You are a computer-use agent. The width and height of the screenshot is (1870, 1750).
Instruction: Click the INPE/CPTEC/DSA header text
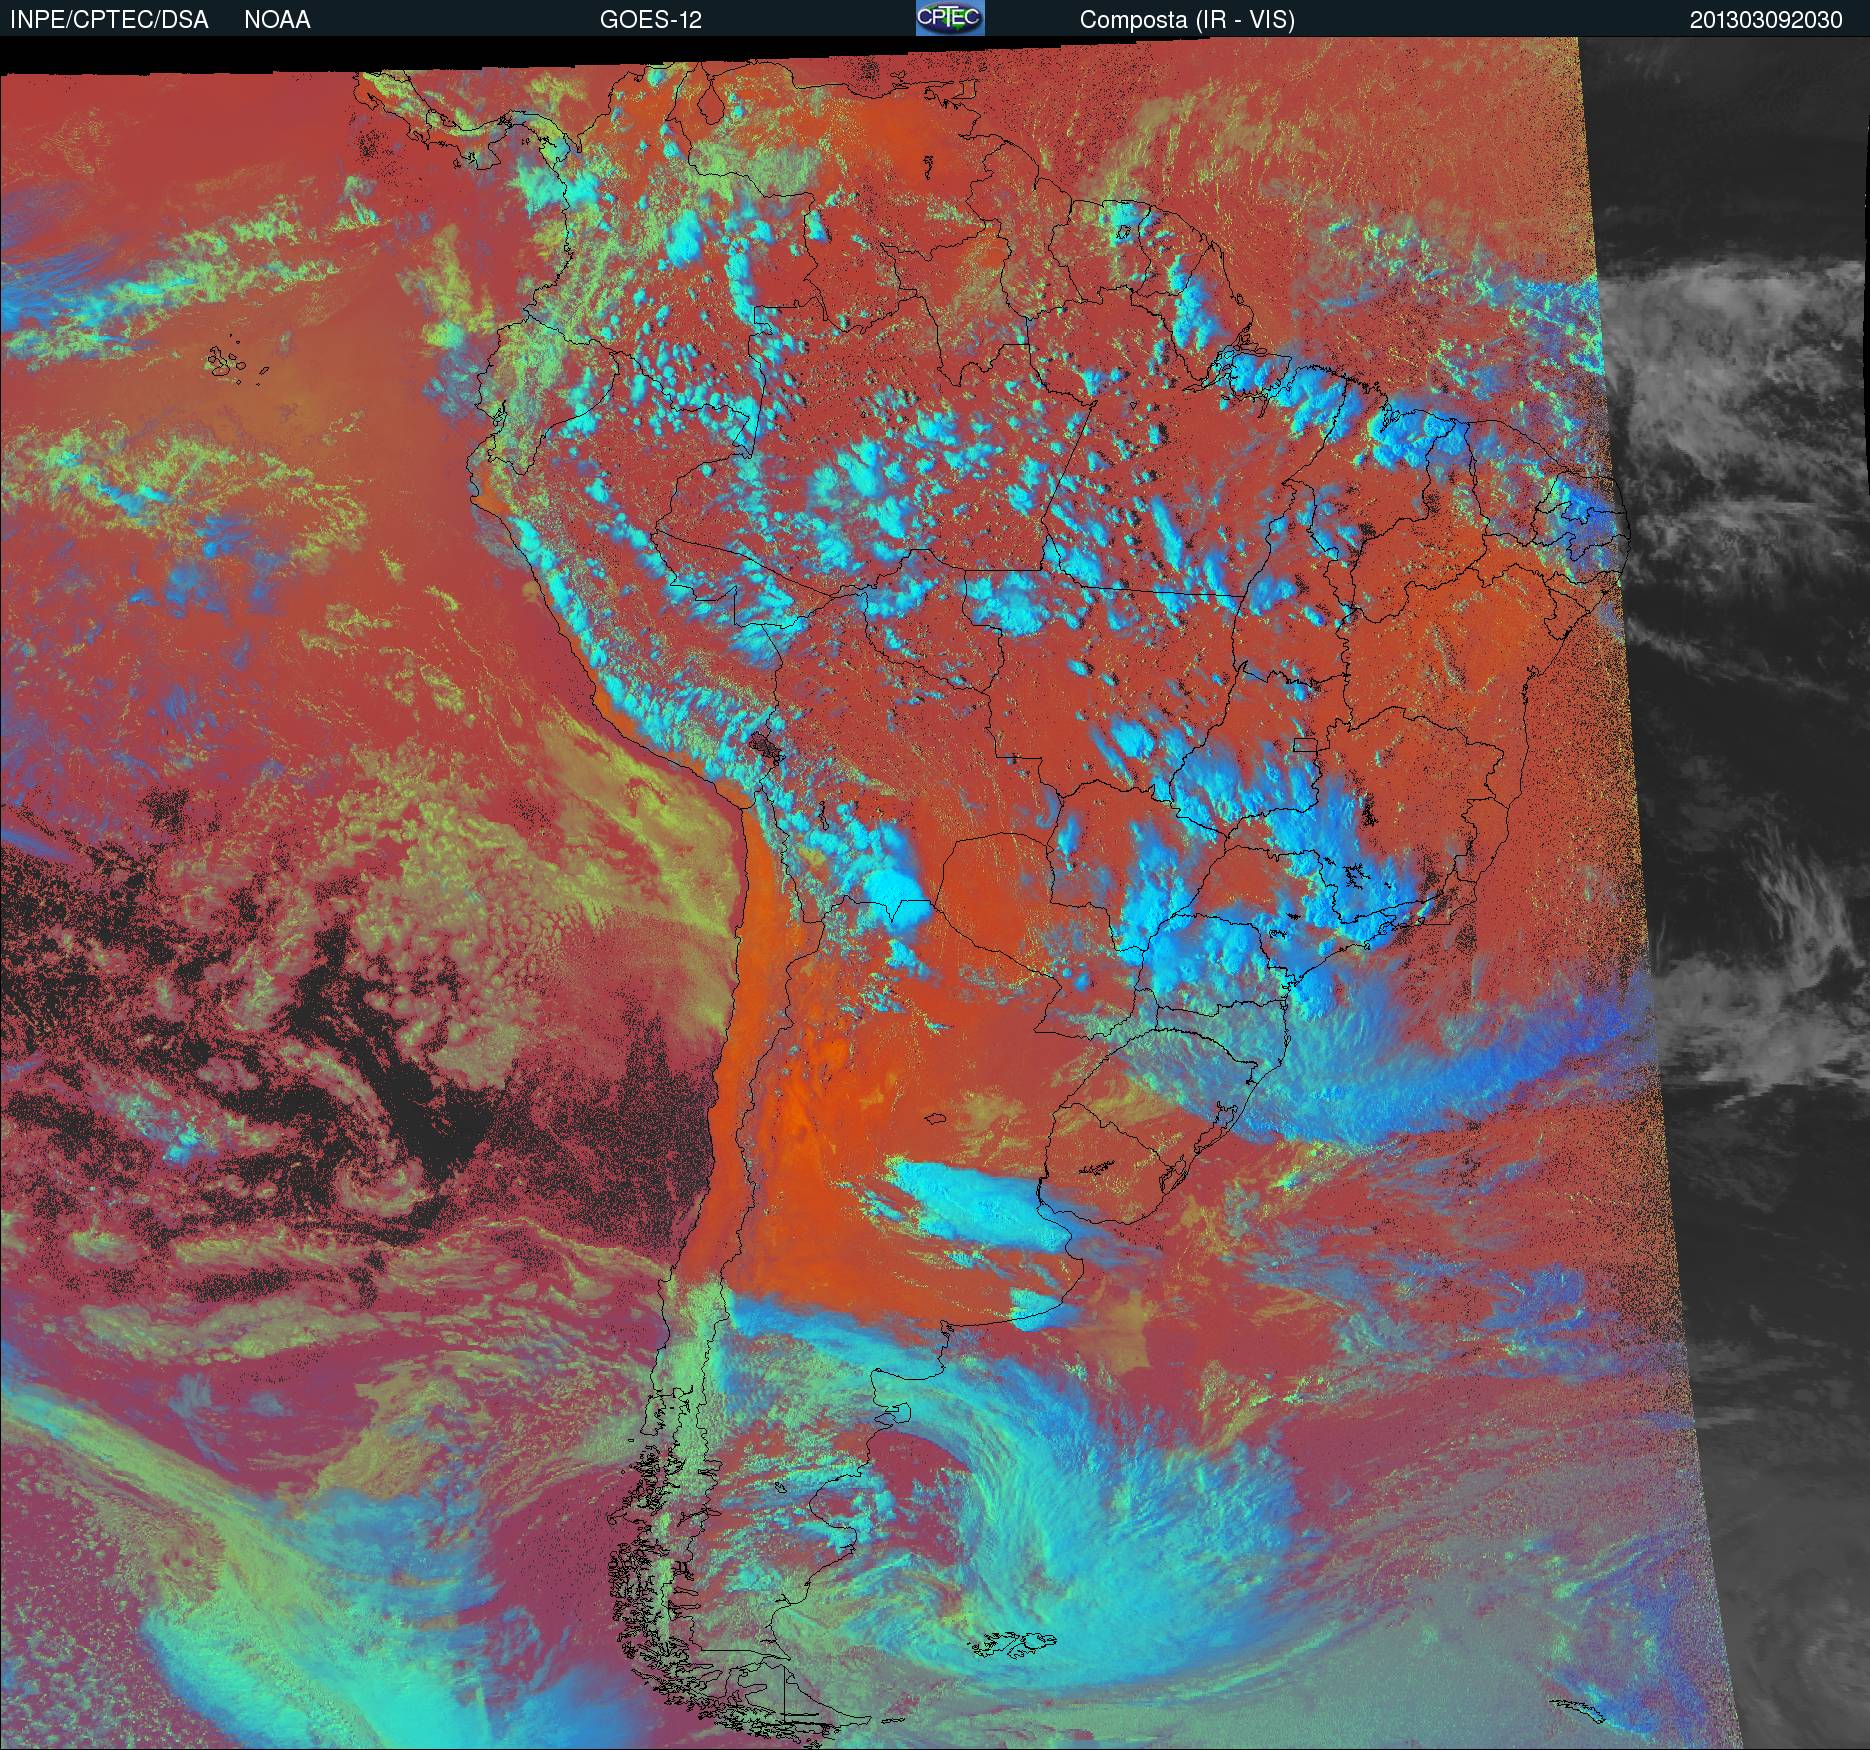[x=109, y=20]
